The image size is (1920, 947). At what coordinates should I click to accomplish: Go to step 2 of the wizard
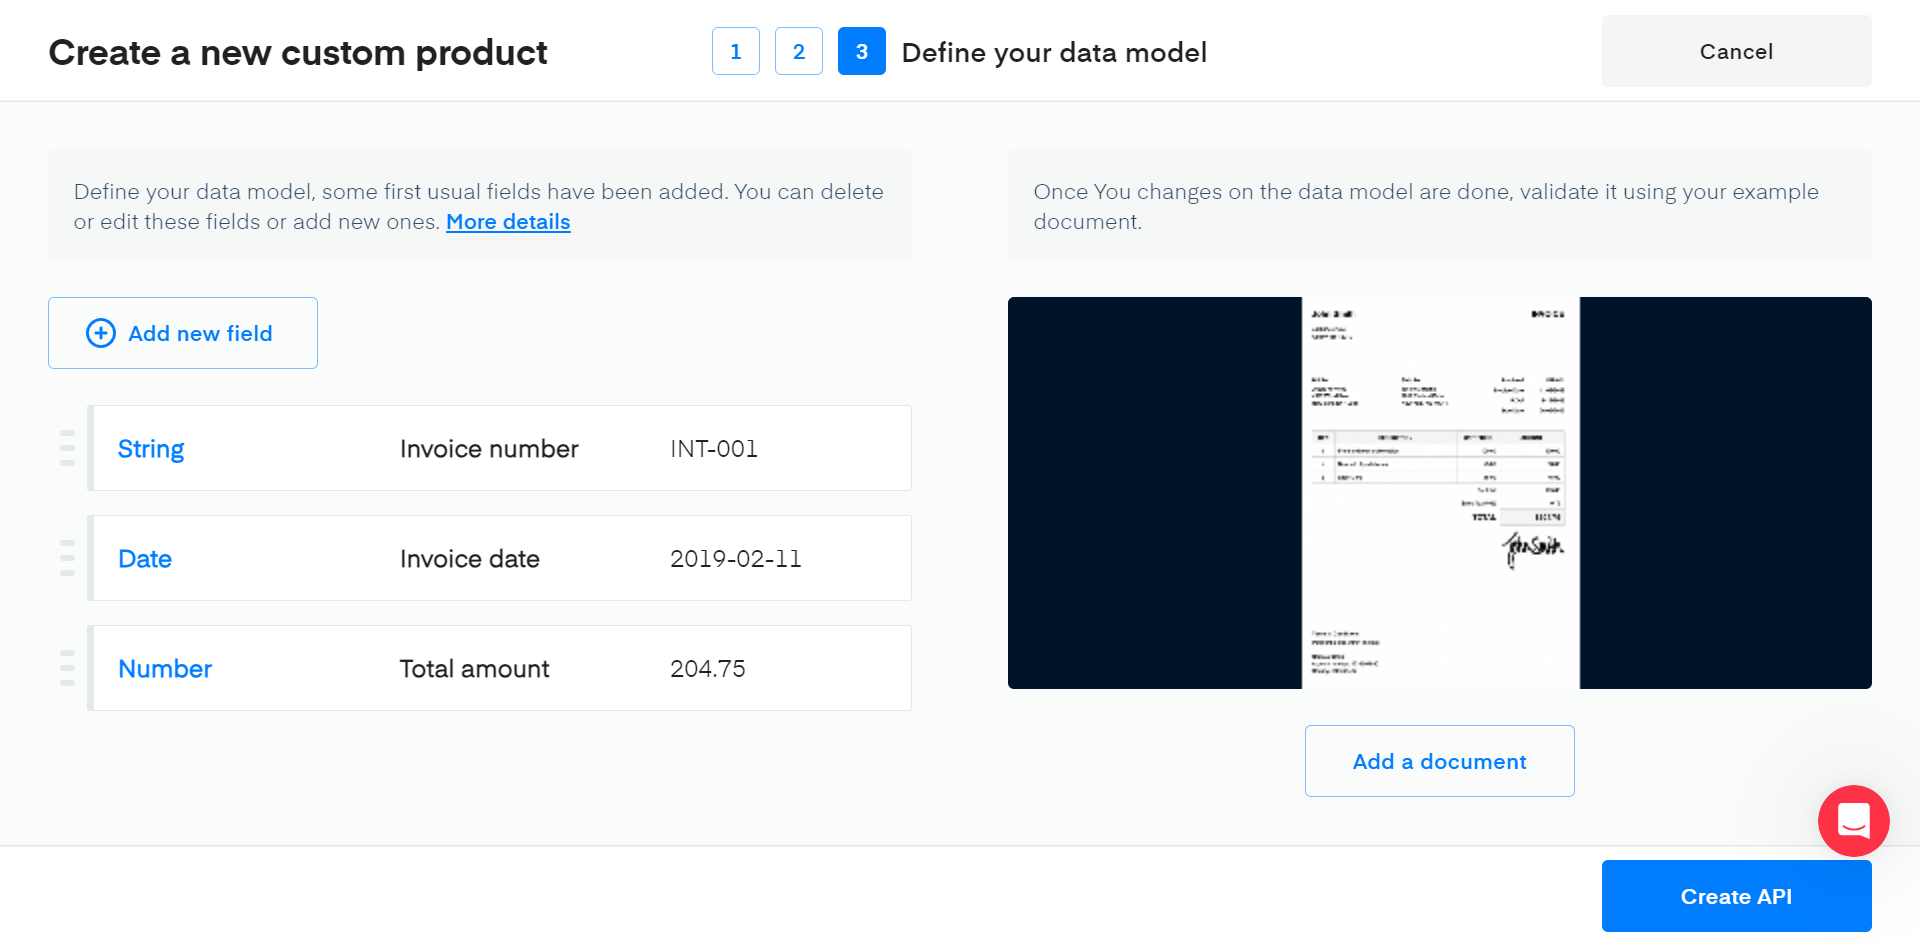click(x=799, y=51)
